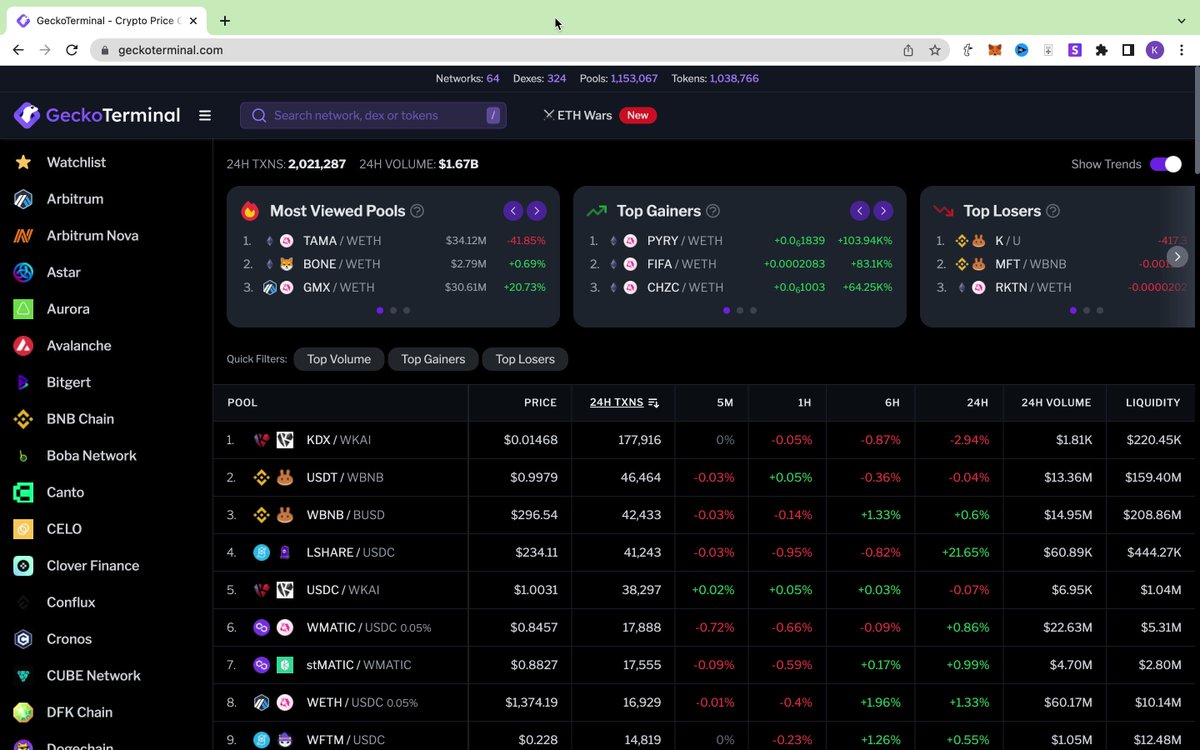
Task: Sort by the PRICE column header
Action: (x=540, y=402)
